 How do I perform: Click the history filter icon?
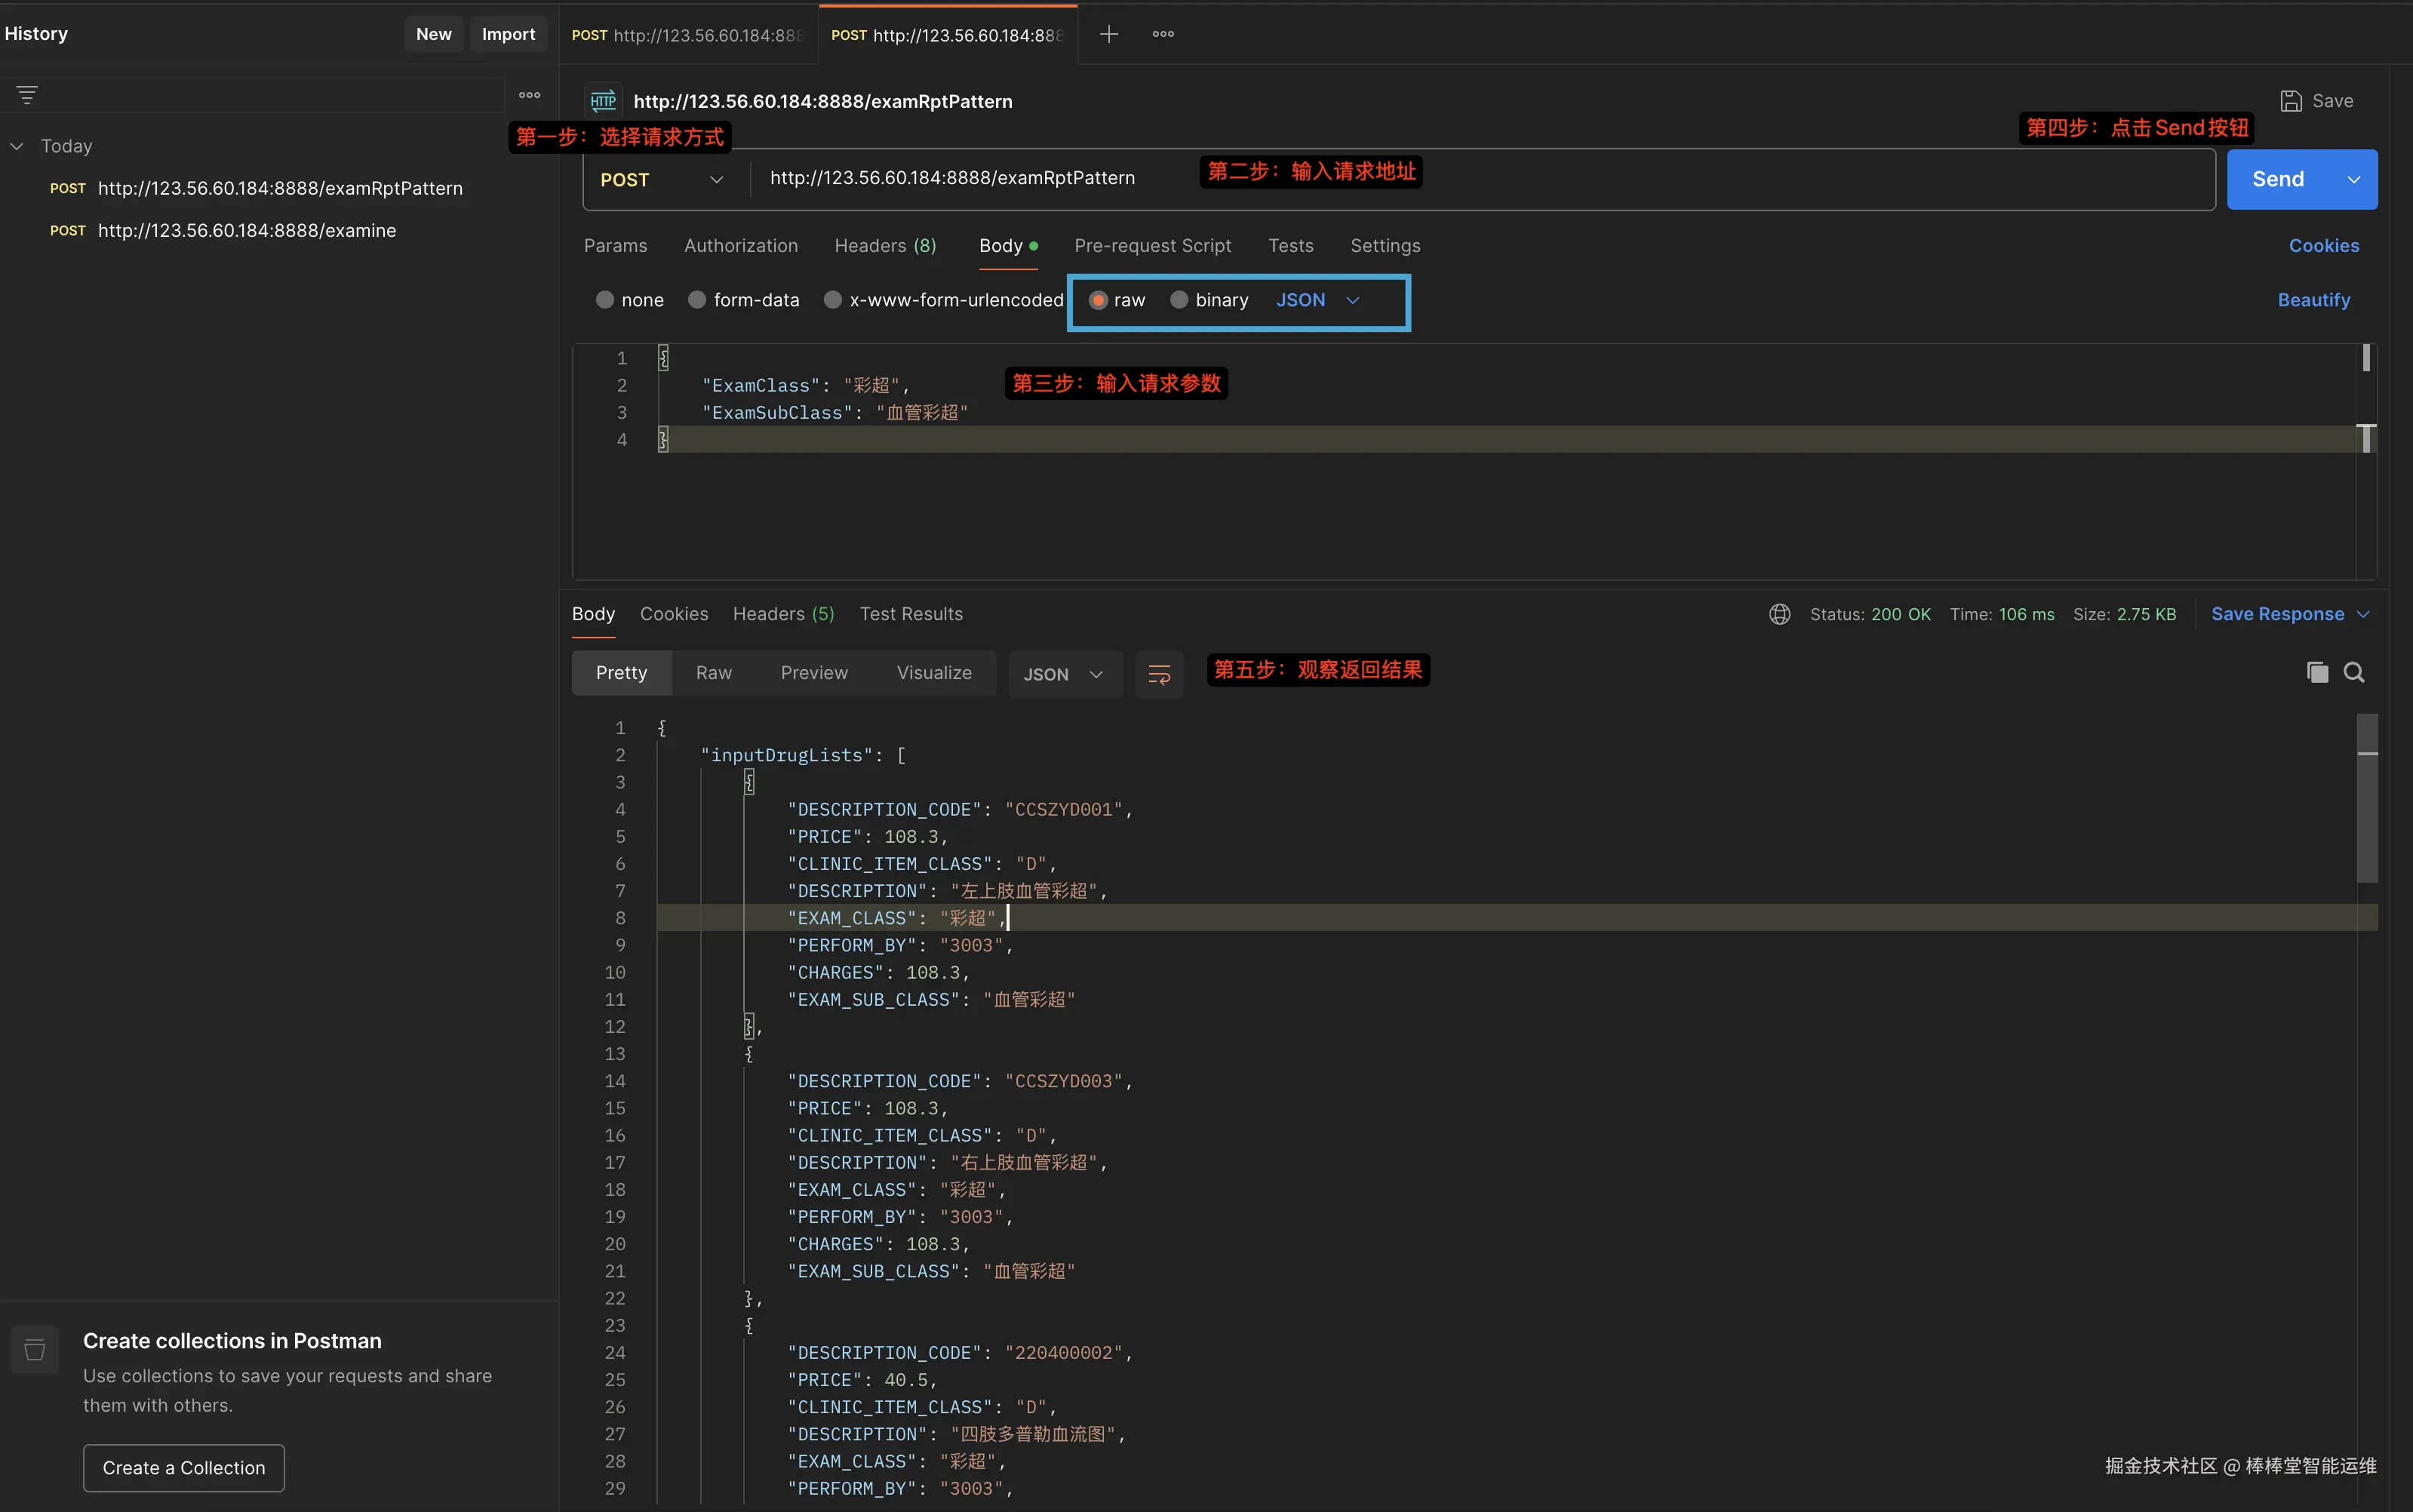(x=27, y=95)
